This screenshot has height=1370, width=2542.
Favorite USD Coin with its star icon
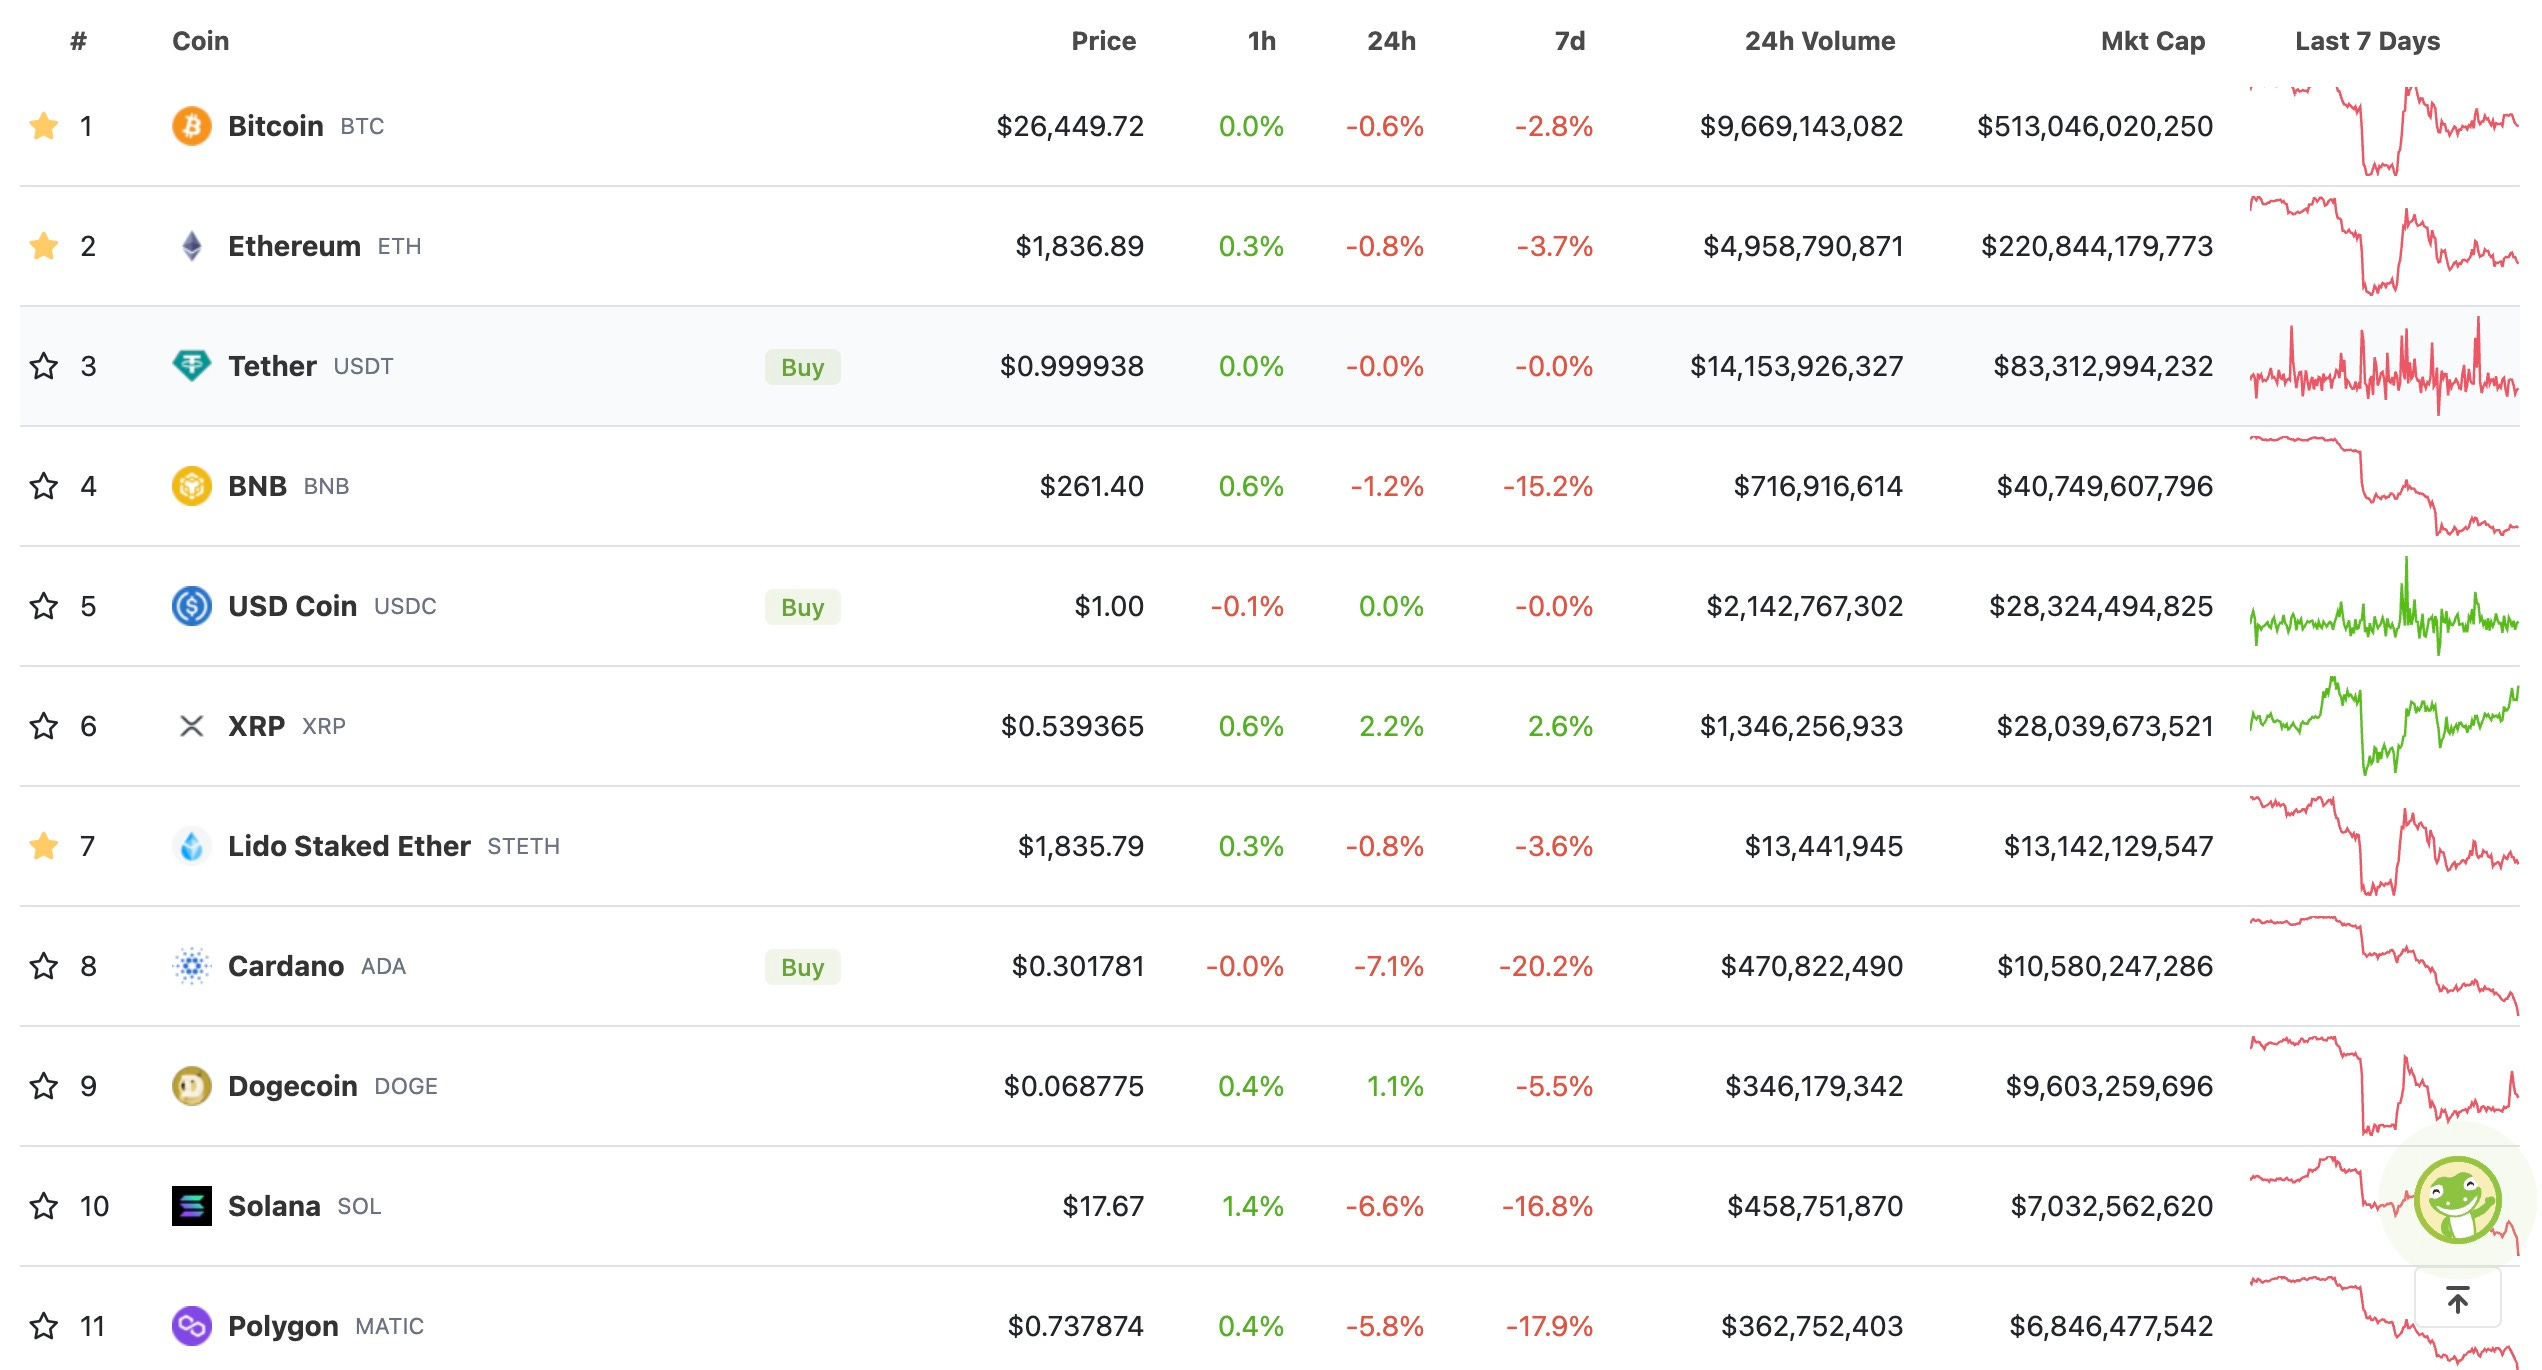coord(44,606)
